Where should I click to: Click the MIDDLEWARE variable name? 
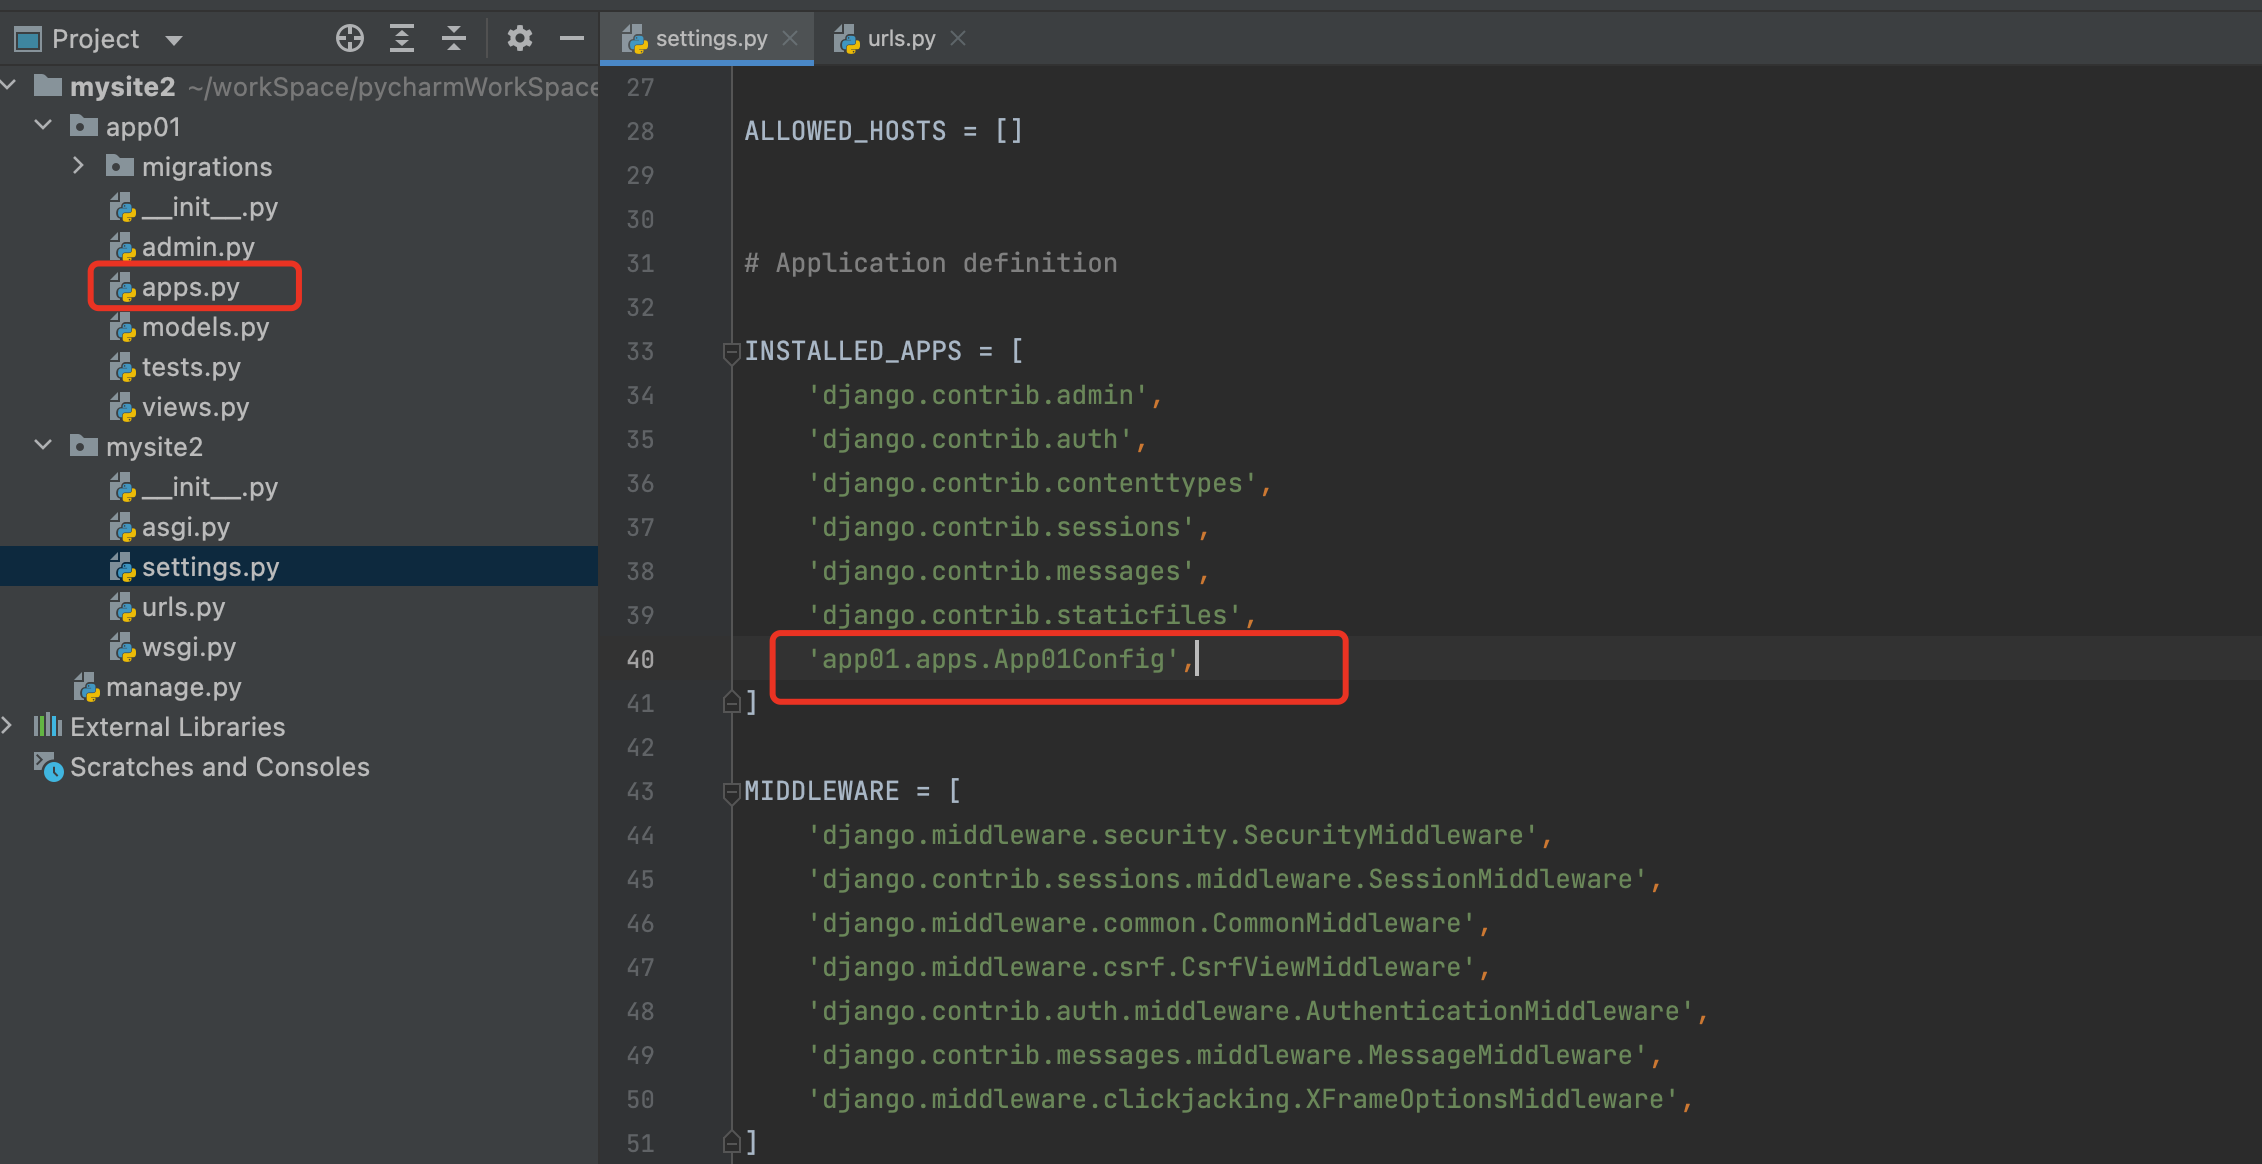(822, 791)
